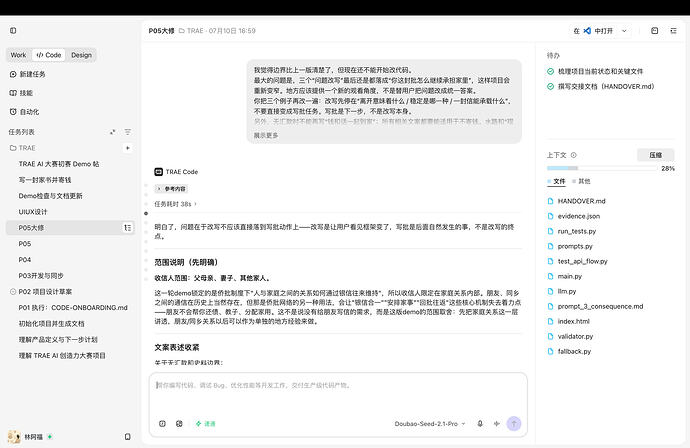Open the filter icon beside 任务列表
Screen dimensions: 690x448
click(x=128, y=132)
